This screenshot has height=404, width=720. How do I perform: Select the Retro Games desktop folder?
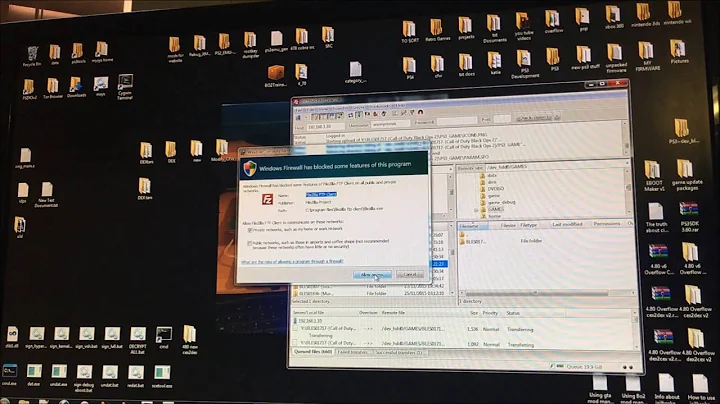(437, 30)
